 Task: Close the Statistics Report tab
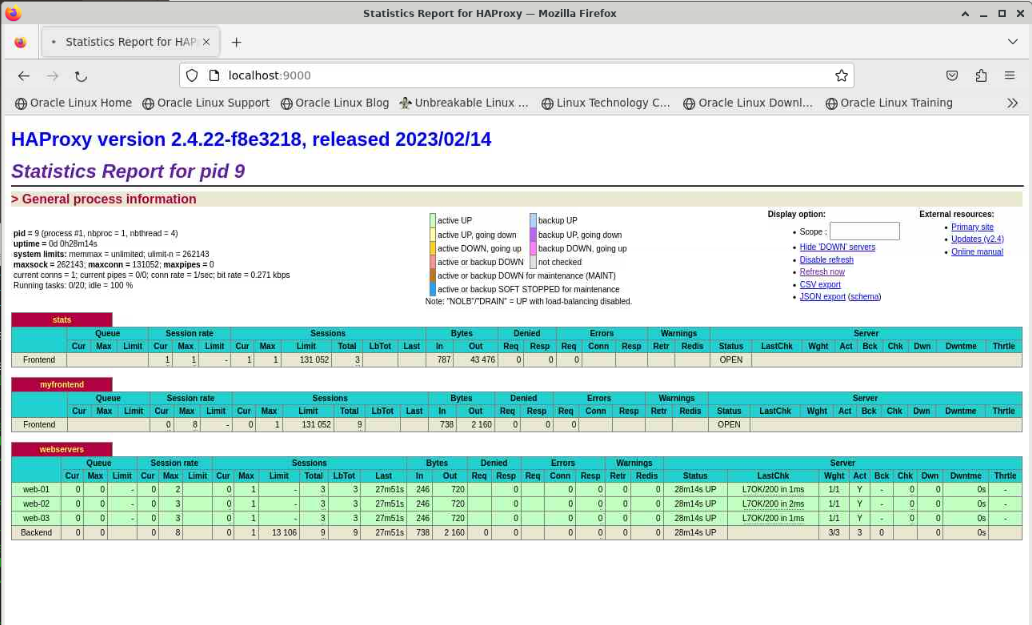tap(207, 42)
